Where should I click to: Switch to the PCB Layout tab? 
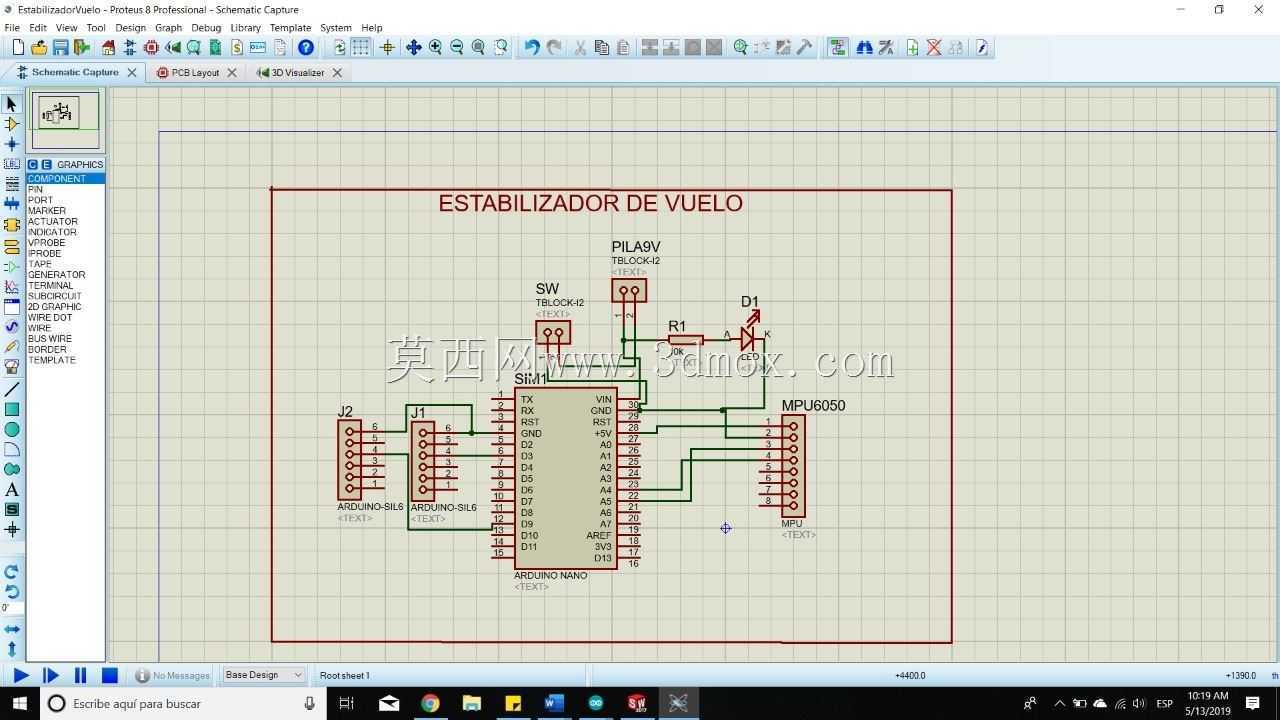pyautogui.click(x=195, y=72)
